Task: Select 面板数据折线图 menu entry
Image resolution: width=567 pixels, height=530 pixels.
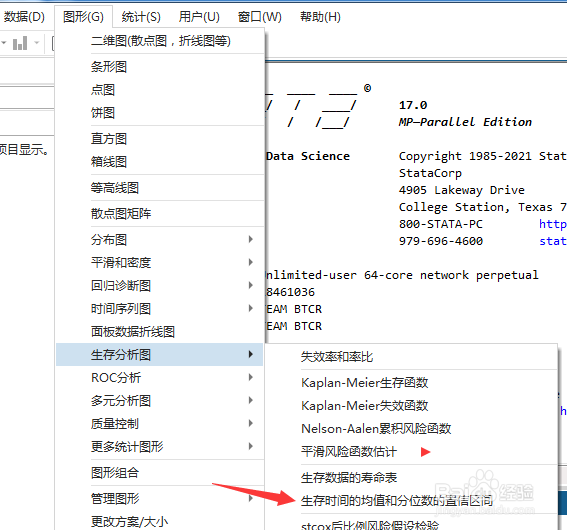Action: (161, 332)
